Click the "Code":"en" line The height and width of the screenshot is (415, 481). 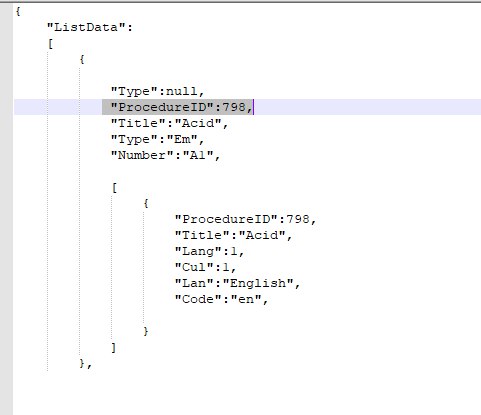point(221,299)
